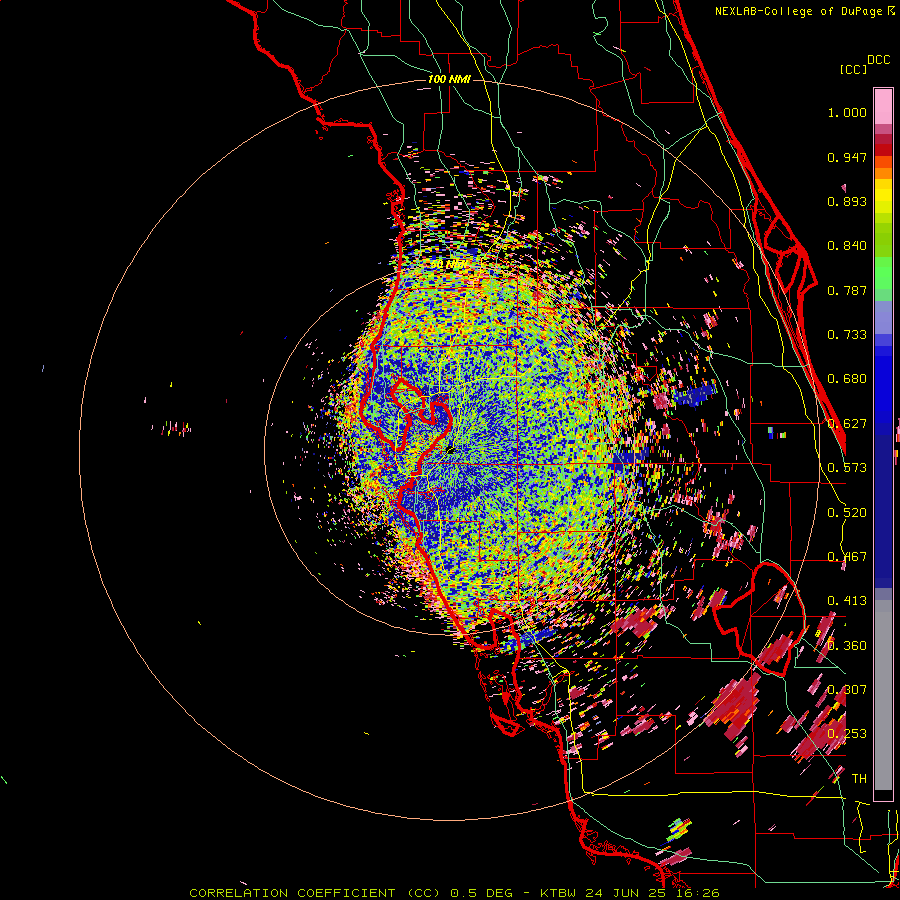
Task: Select the 0.413 scale value
Action: point(847,601)
